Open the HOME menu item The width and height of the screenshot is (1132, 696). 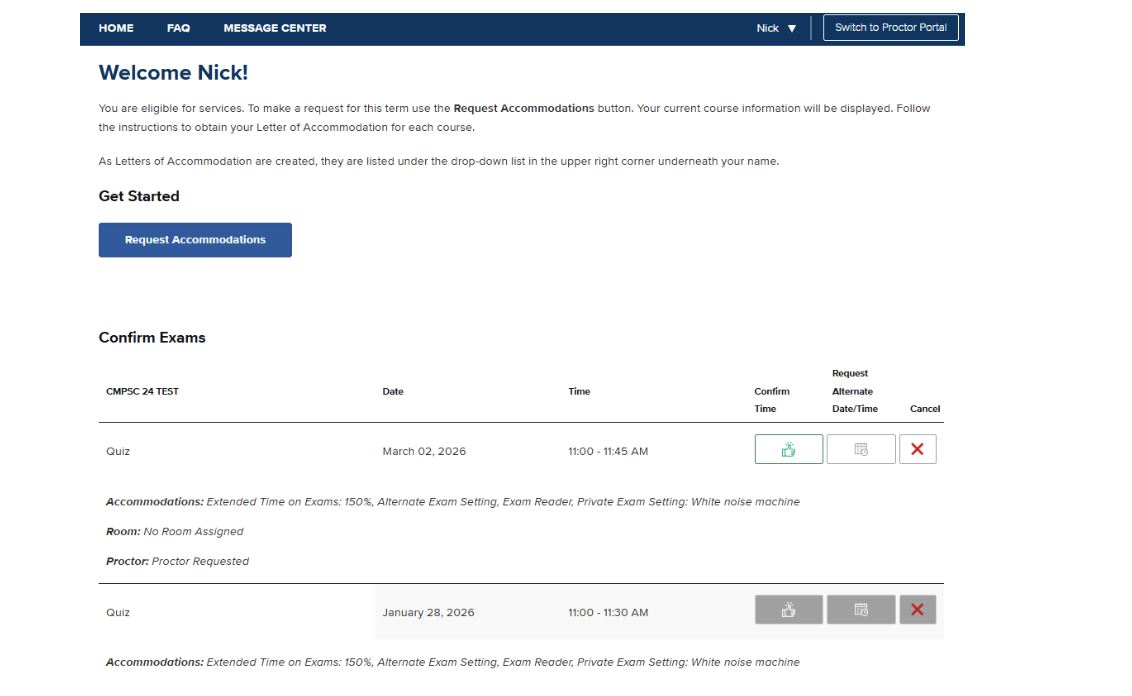click(115, 28)
